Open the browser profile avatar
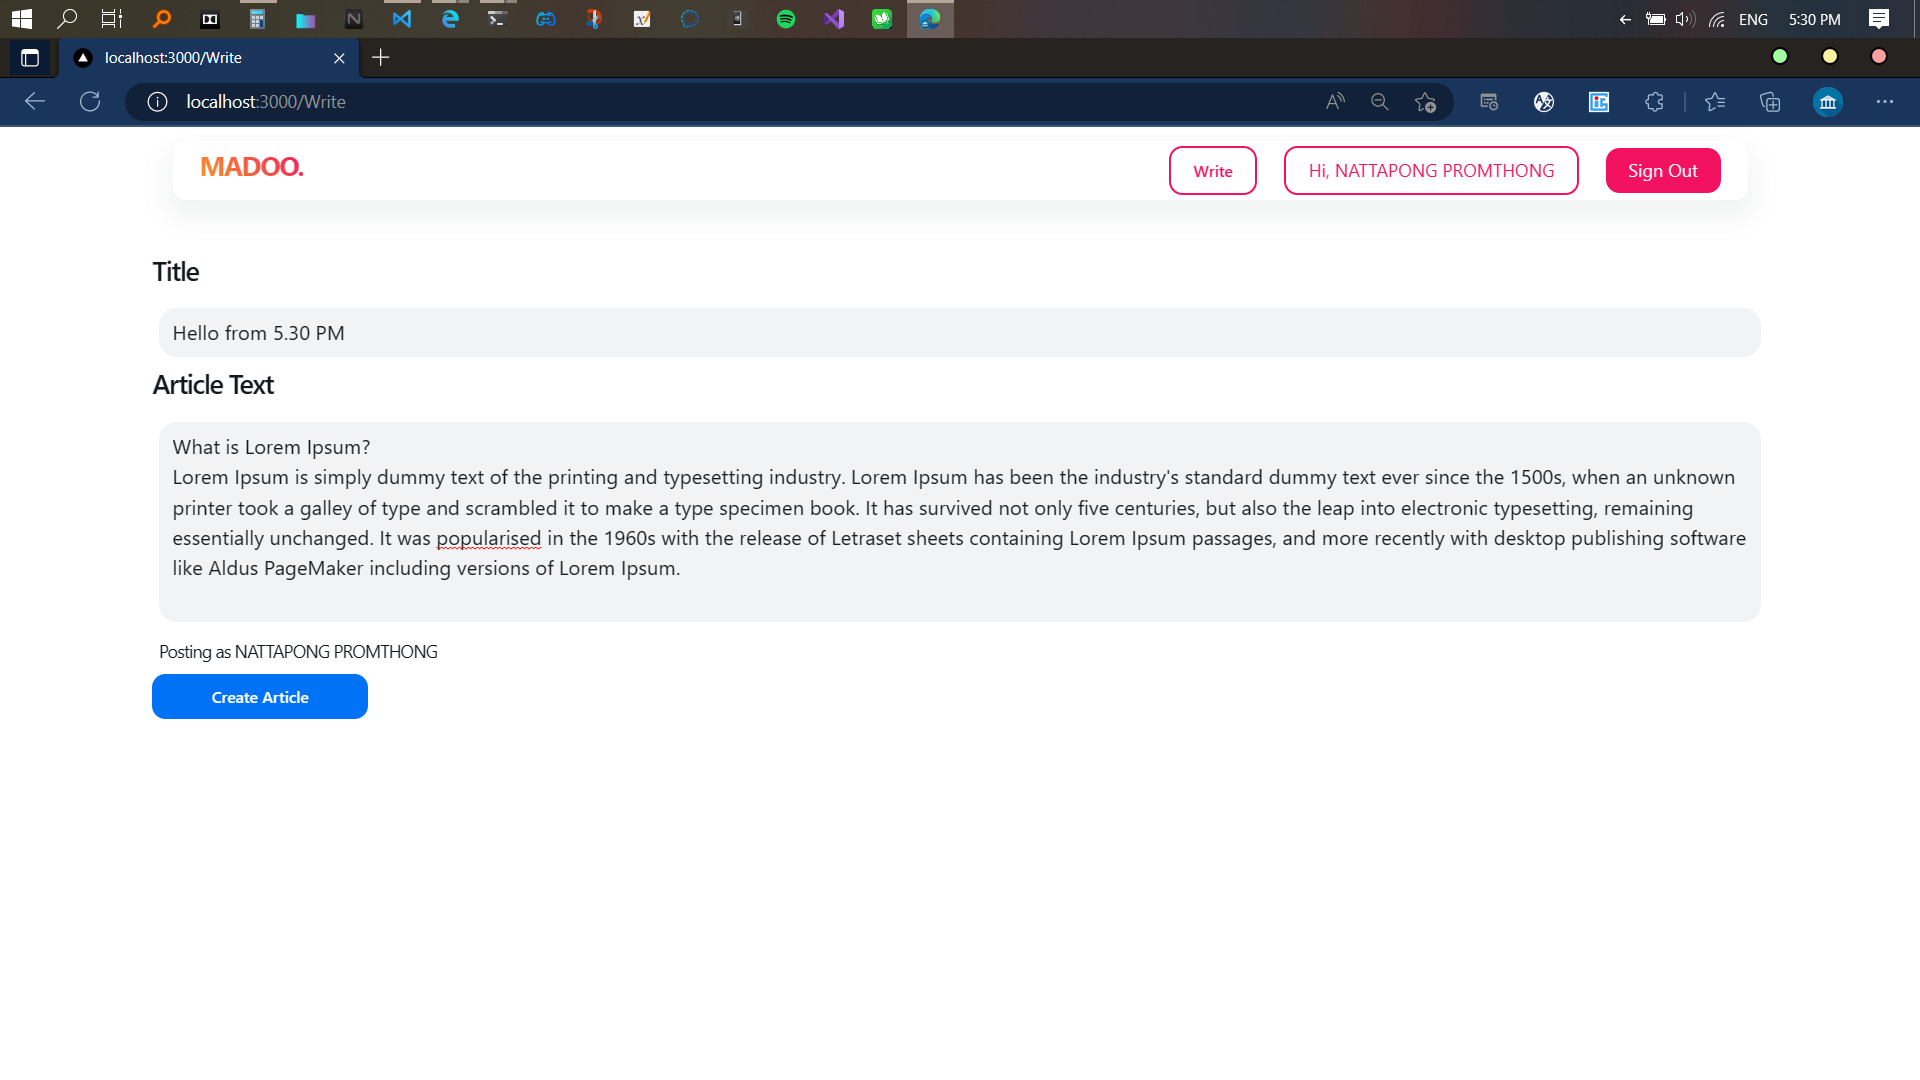1920x1080 pixels. tap(1828, 102)
